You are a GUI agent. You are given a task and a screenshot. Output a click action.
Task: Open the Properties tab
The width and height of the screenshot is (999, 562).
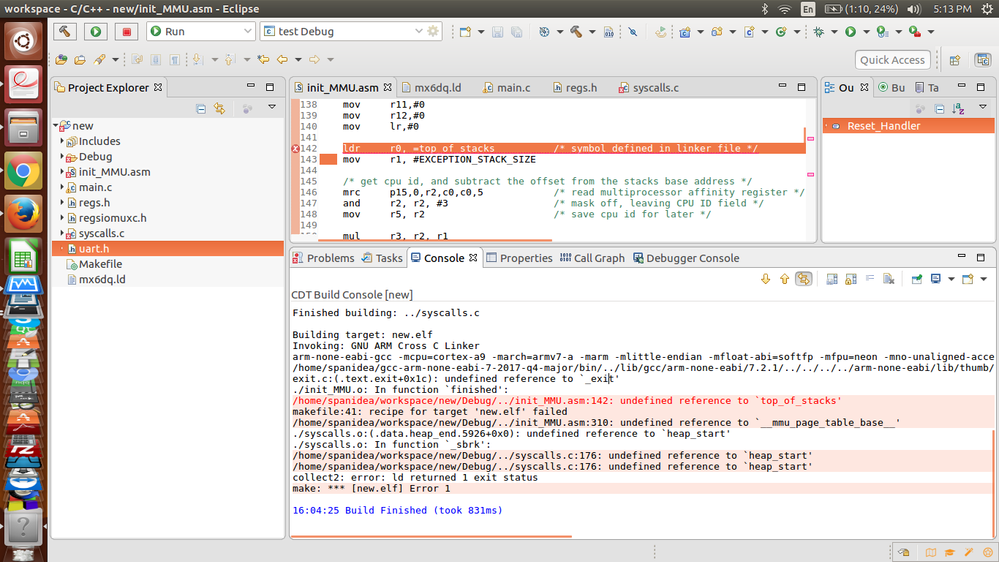[519, 258]
